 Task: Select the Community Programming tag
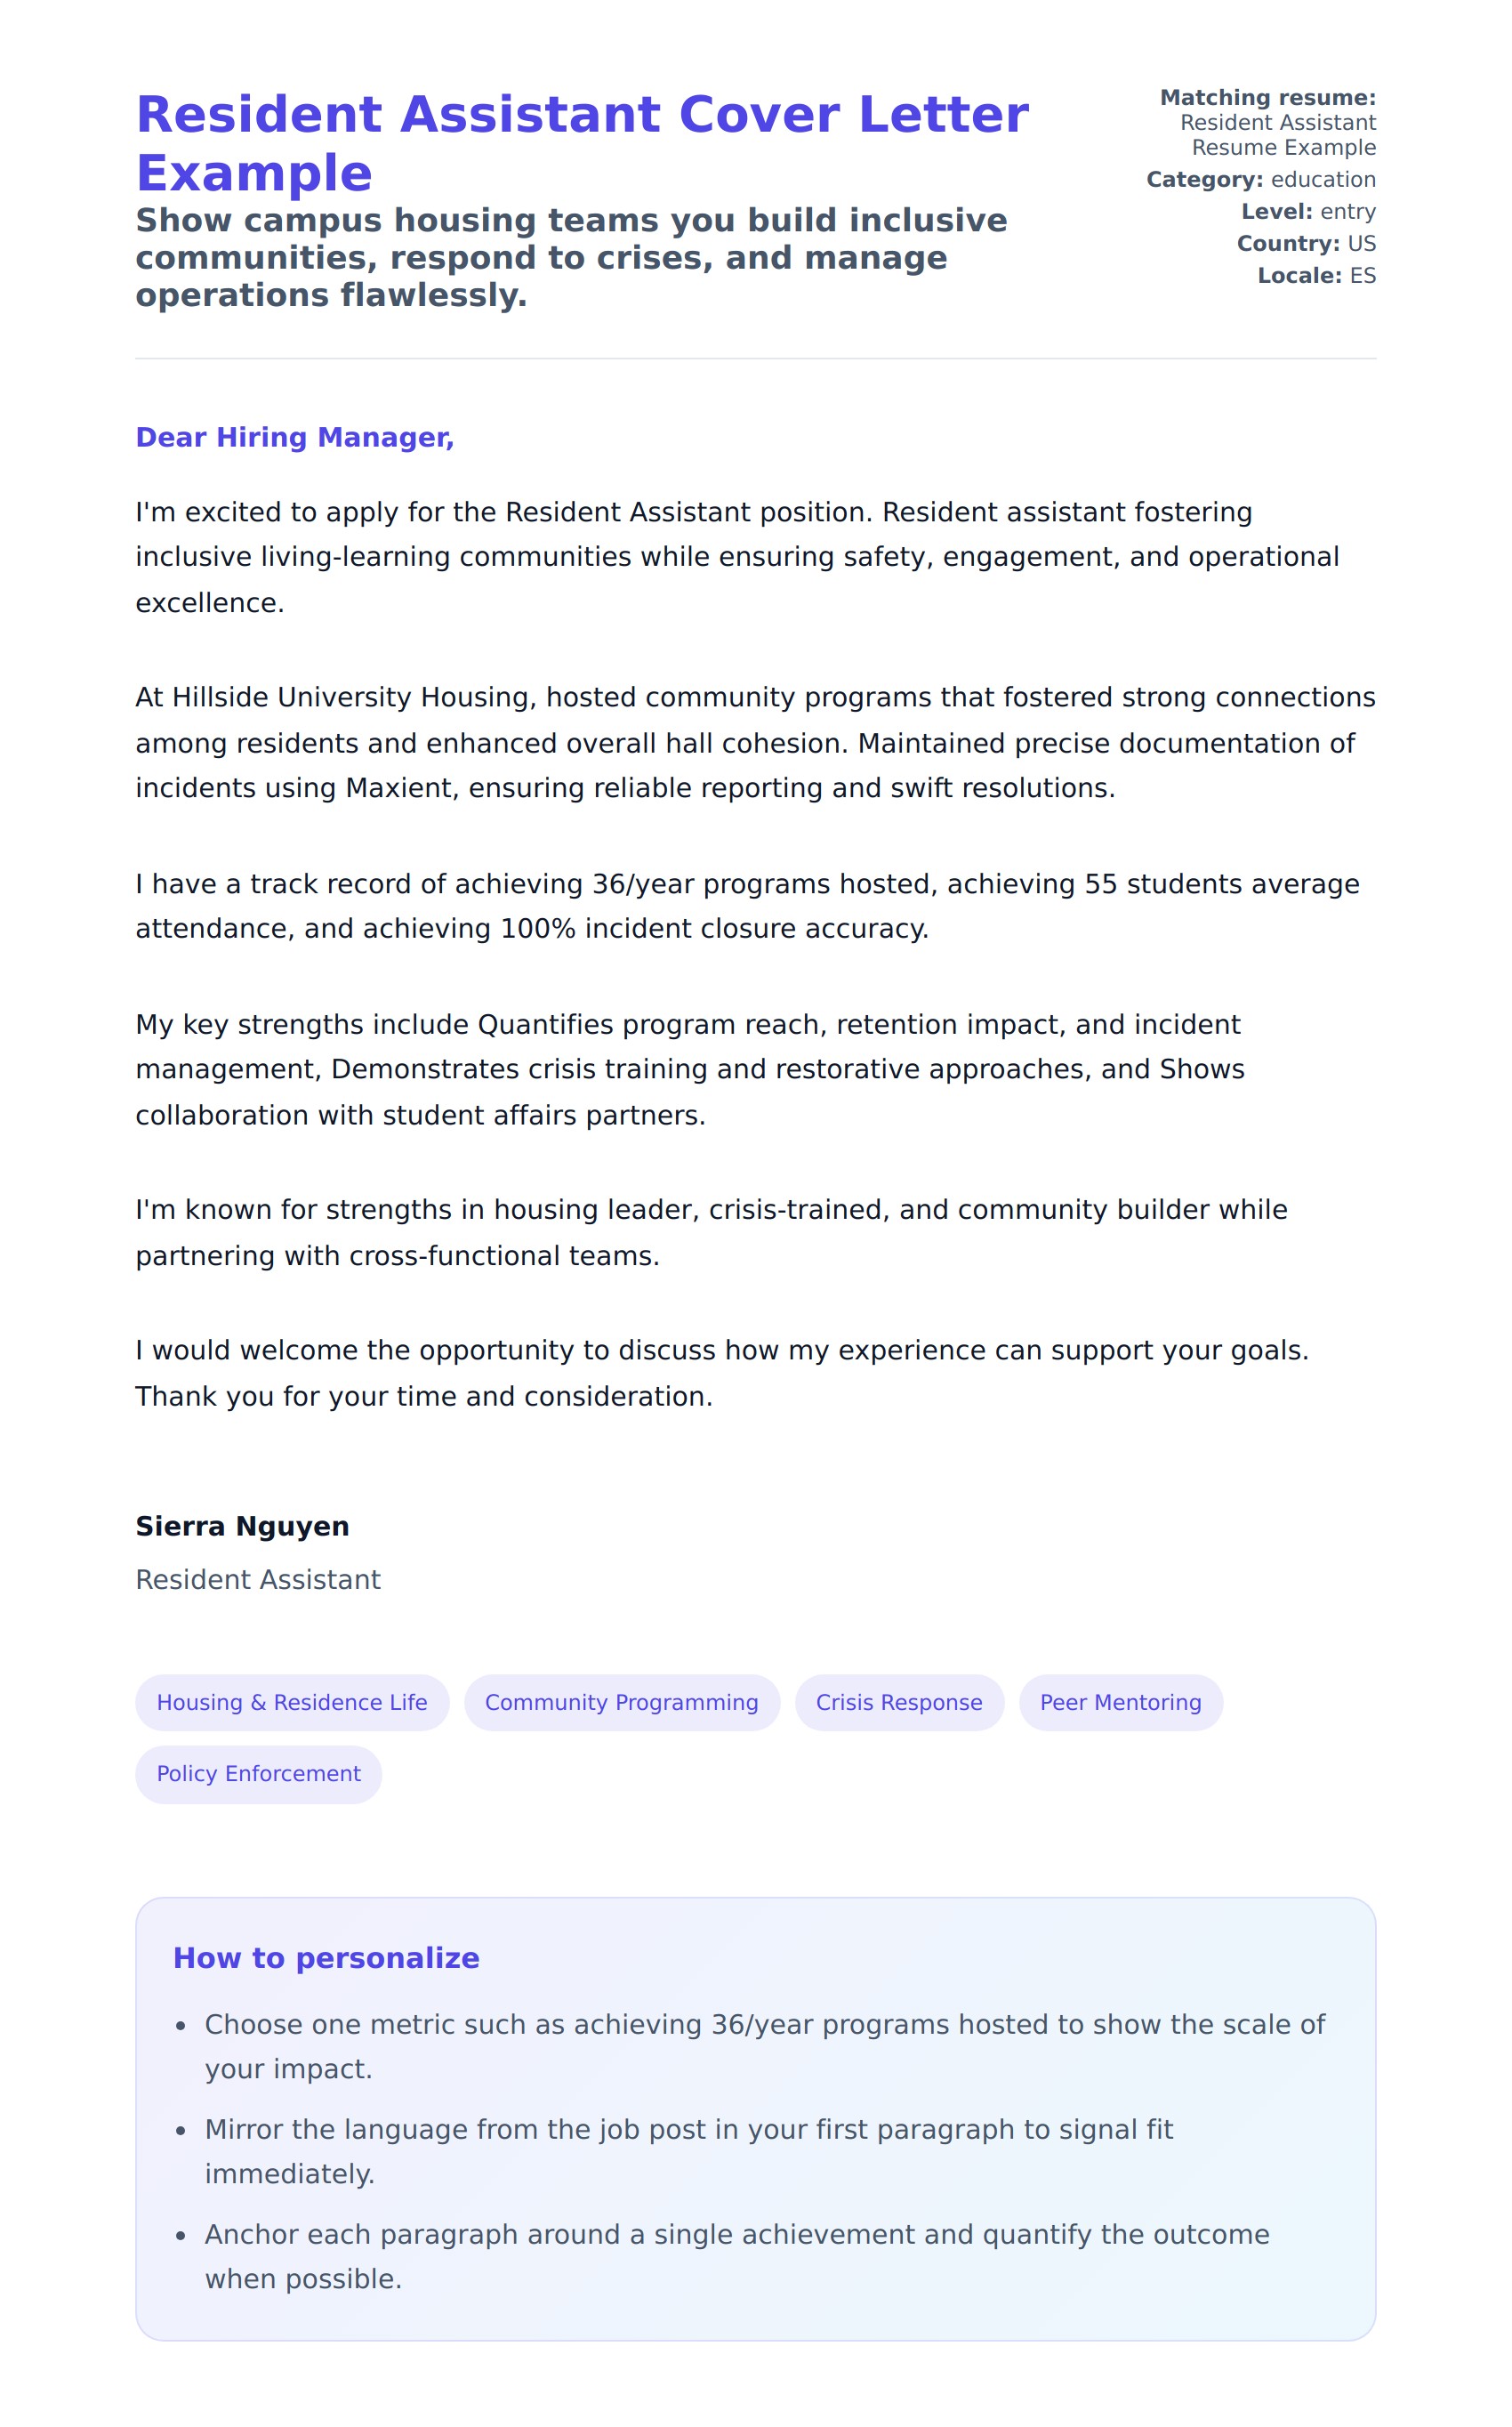coord(621,1702)
